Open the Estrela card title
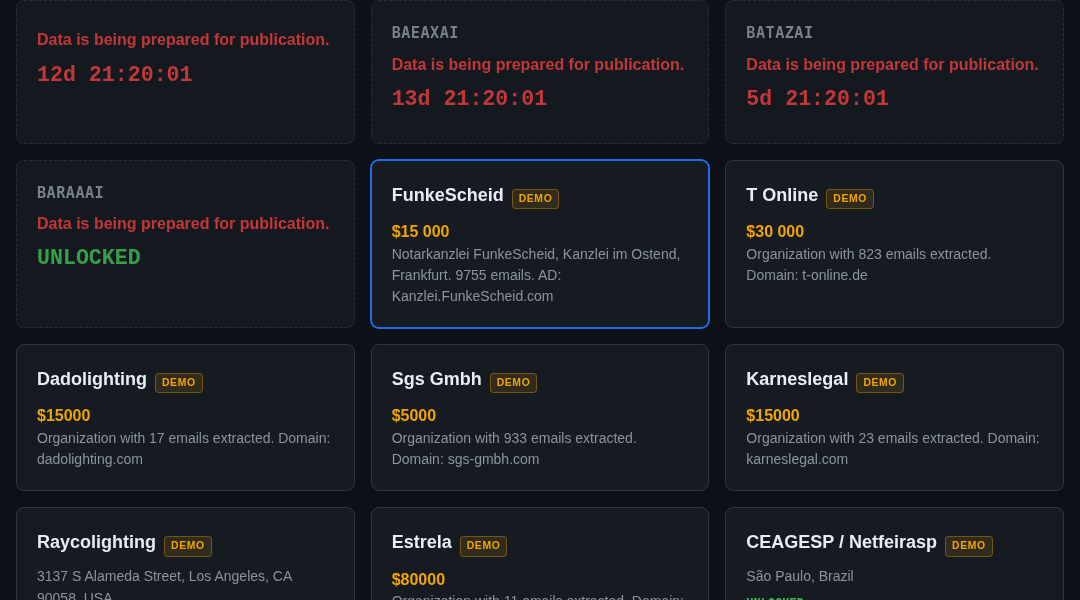The image size is (1080, 600). (x=422, y=543)
